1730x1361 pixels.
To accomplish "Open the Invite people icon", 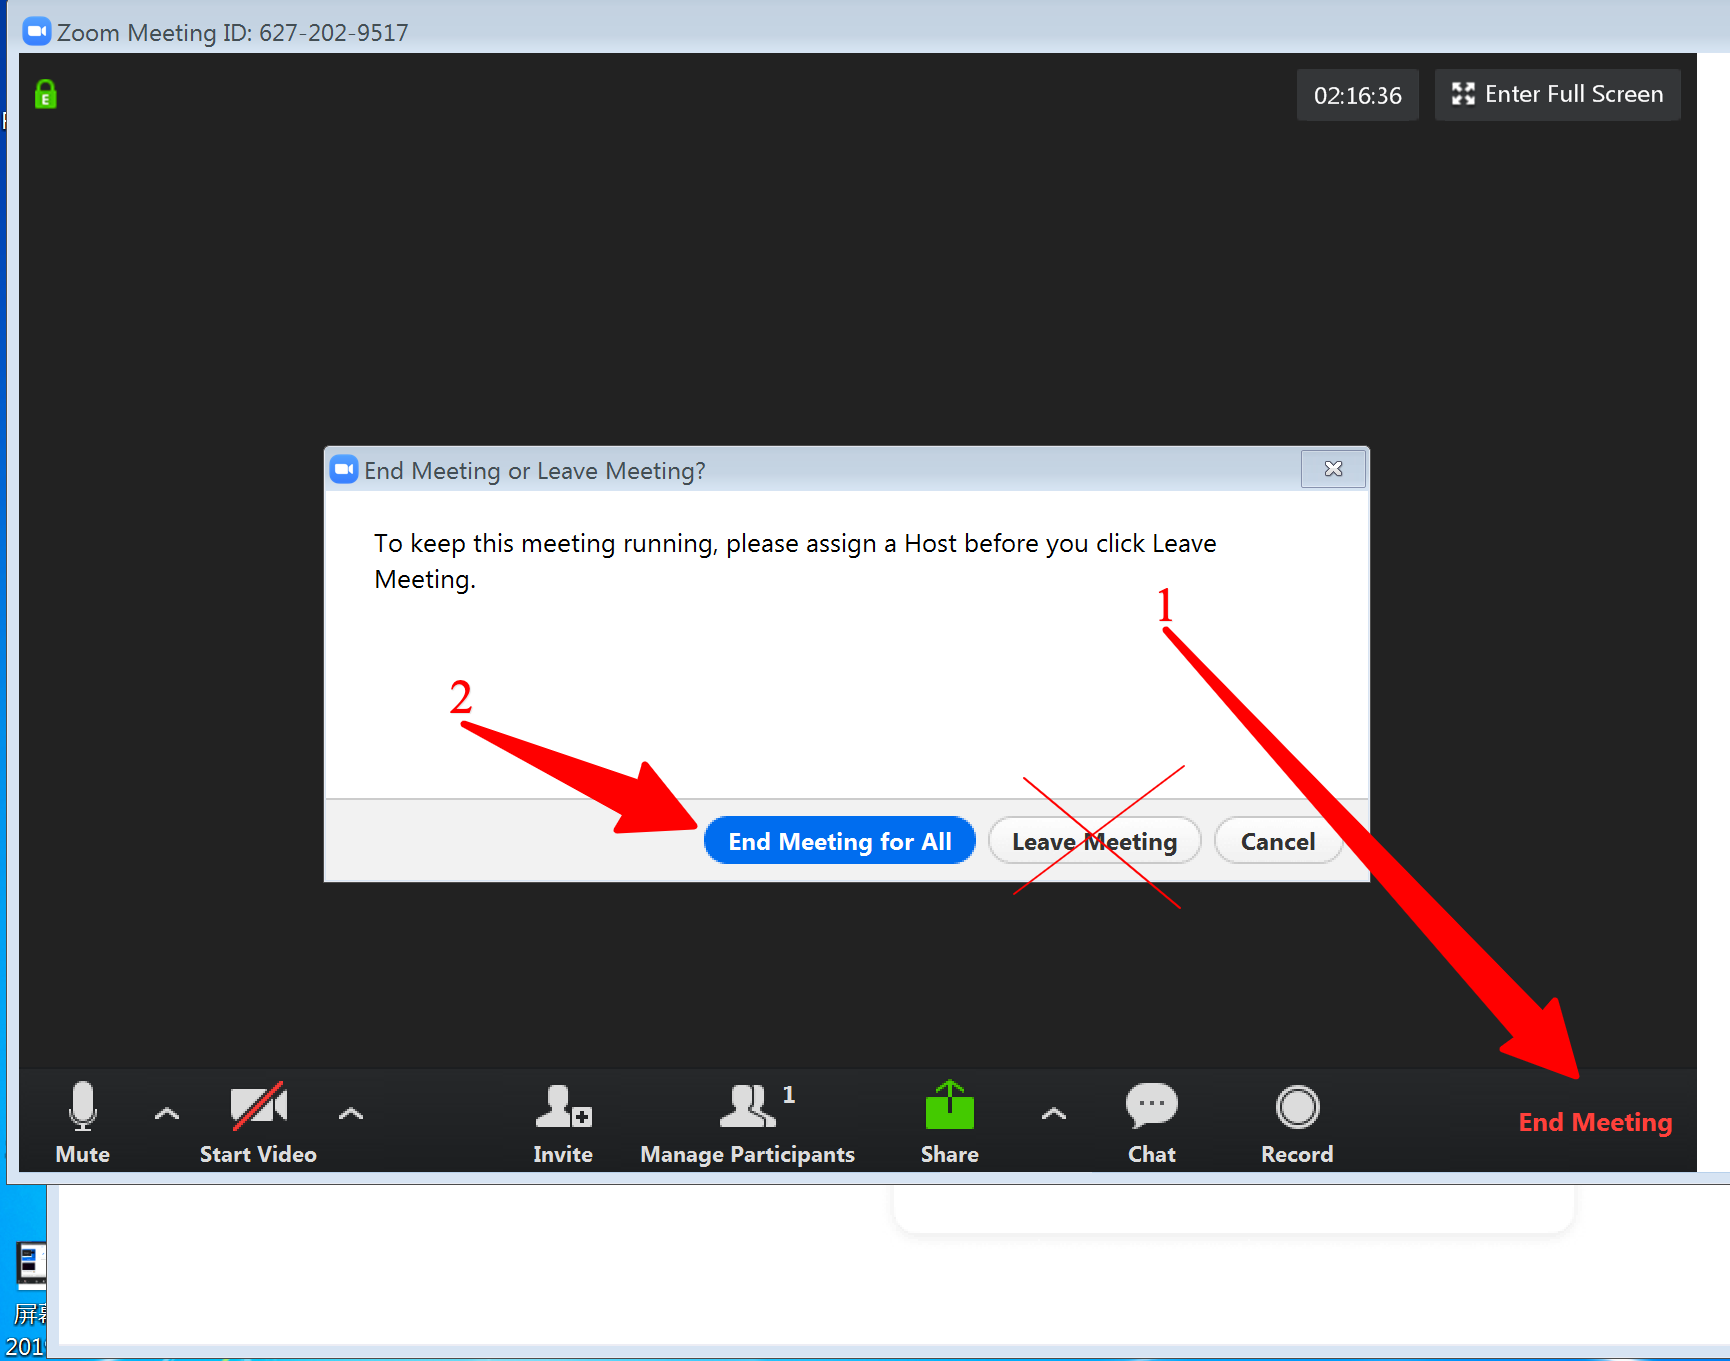I will point(564,1106).
